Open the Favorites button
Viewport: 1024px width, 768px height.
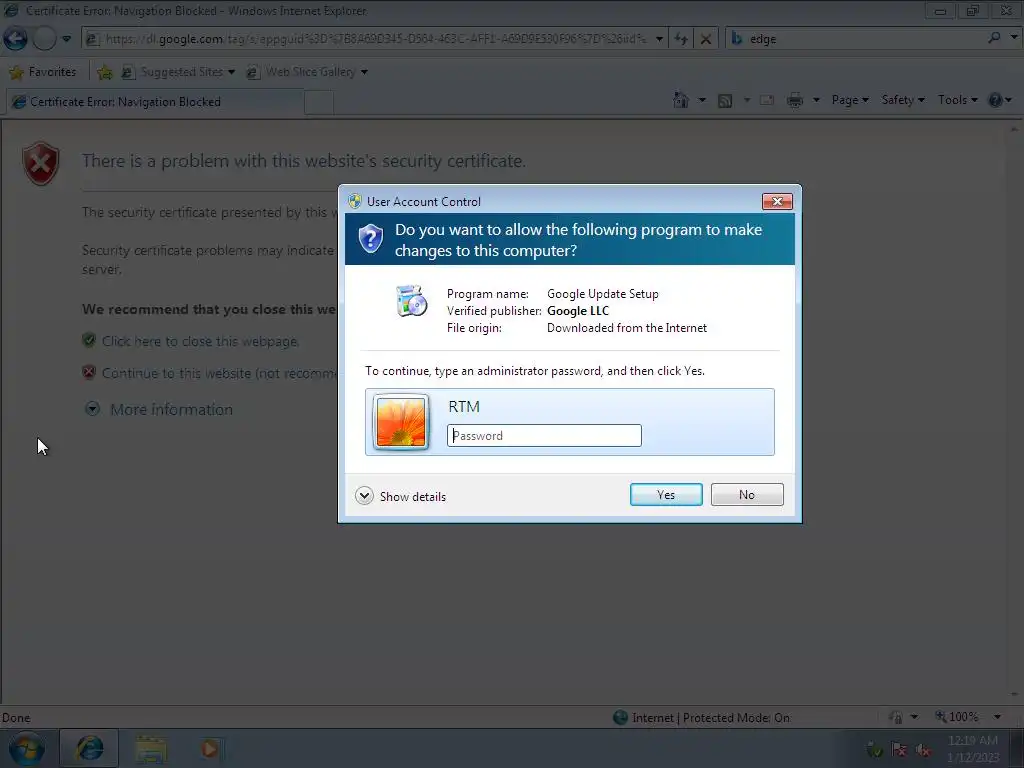[42, 72]
